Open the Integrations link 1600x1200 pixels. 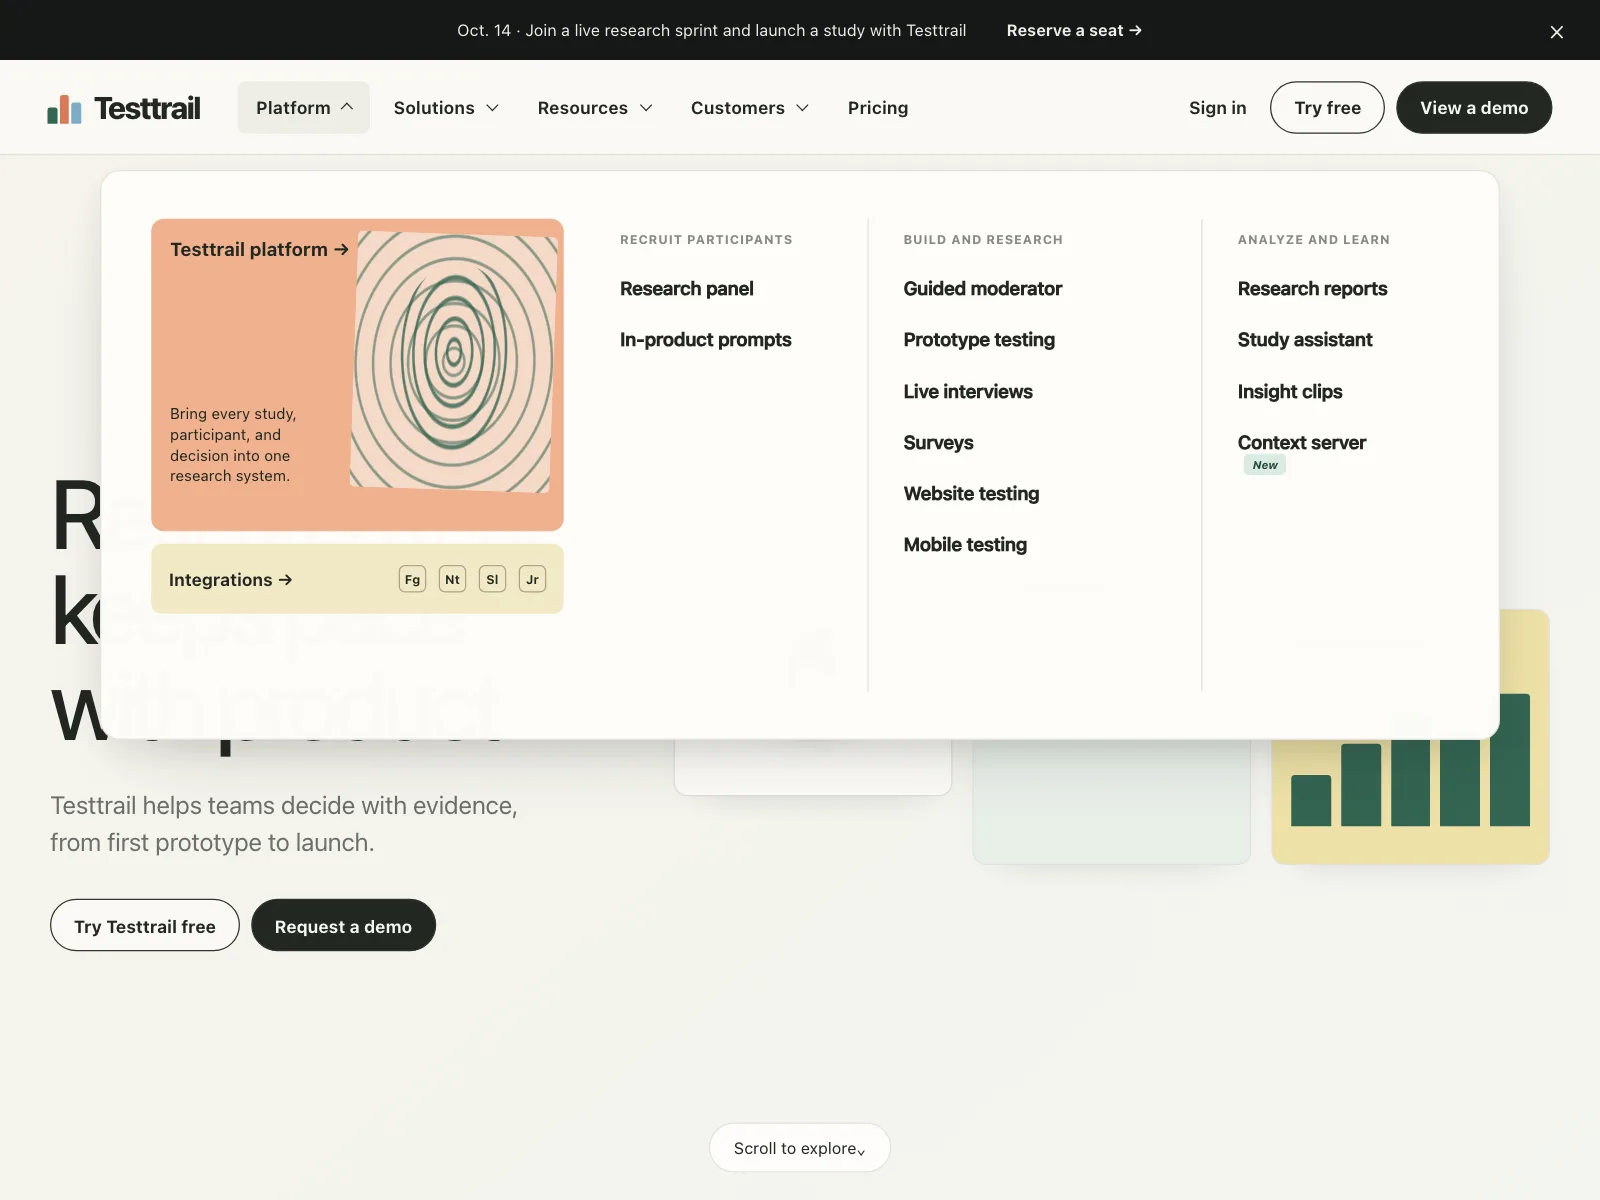click(x=230, y=580)
